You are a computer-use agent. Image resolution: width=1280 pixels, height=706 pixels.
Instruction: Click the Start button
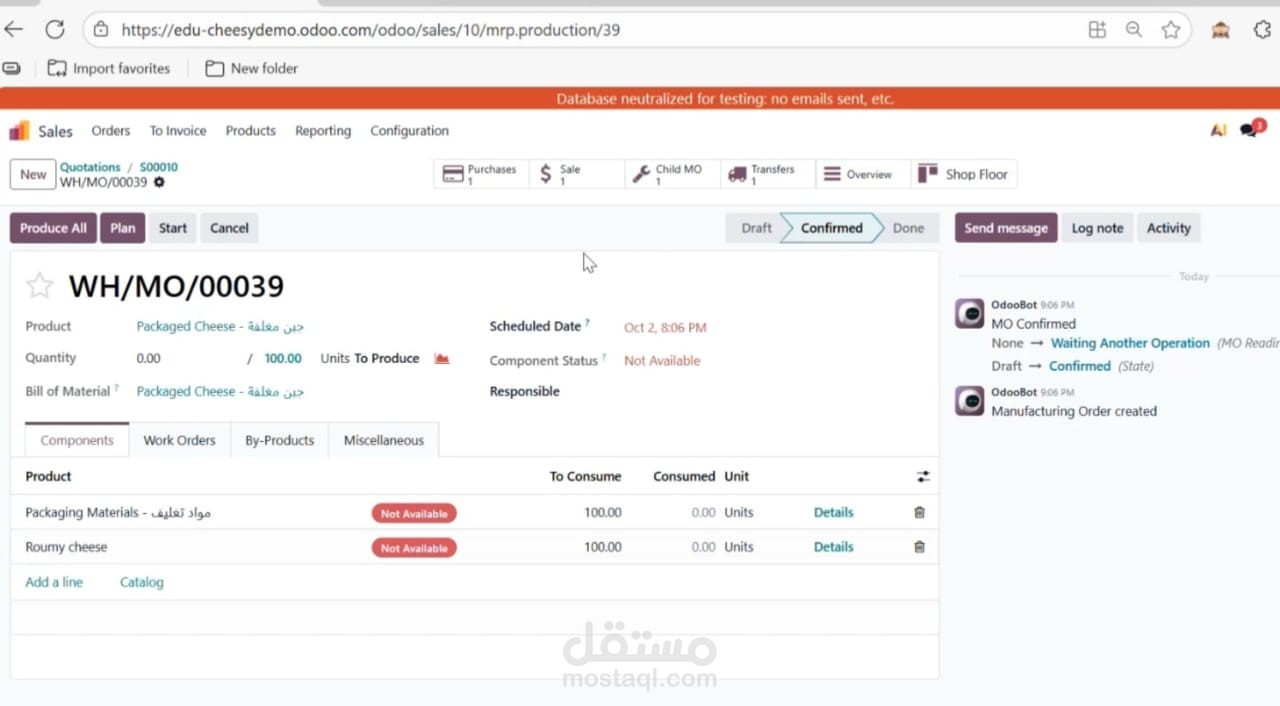pyautogui.click(x=173, y=228)
